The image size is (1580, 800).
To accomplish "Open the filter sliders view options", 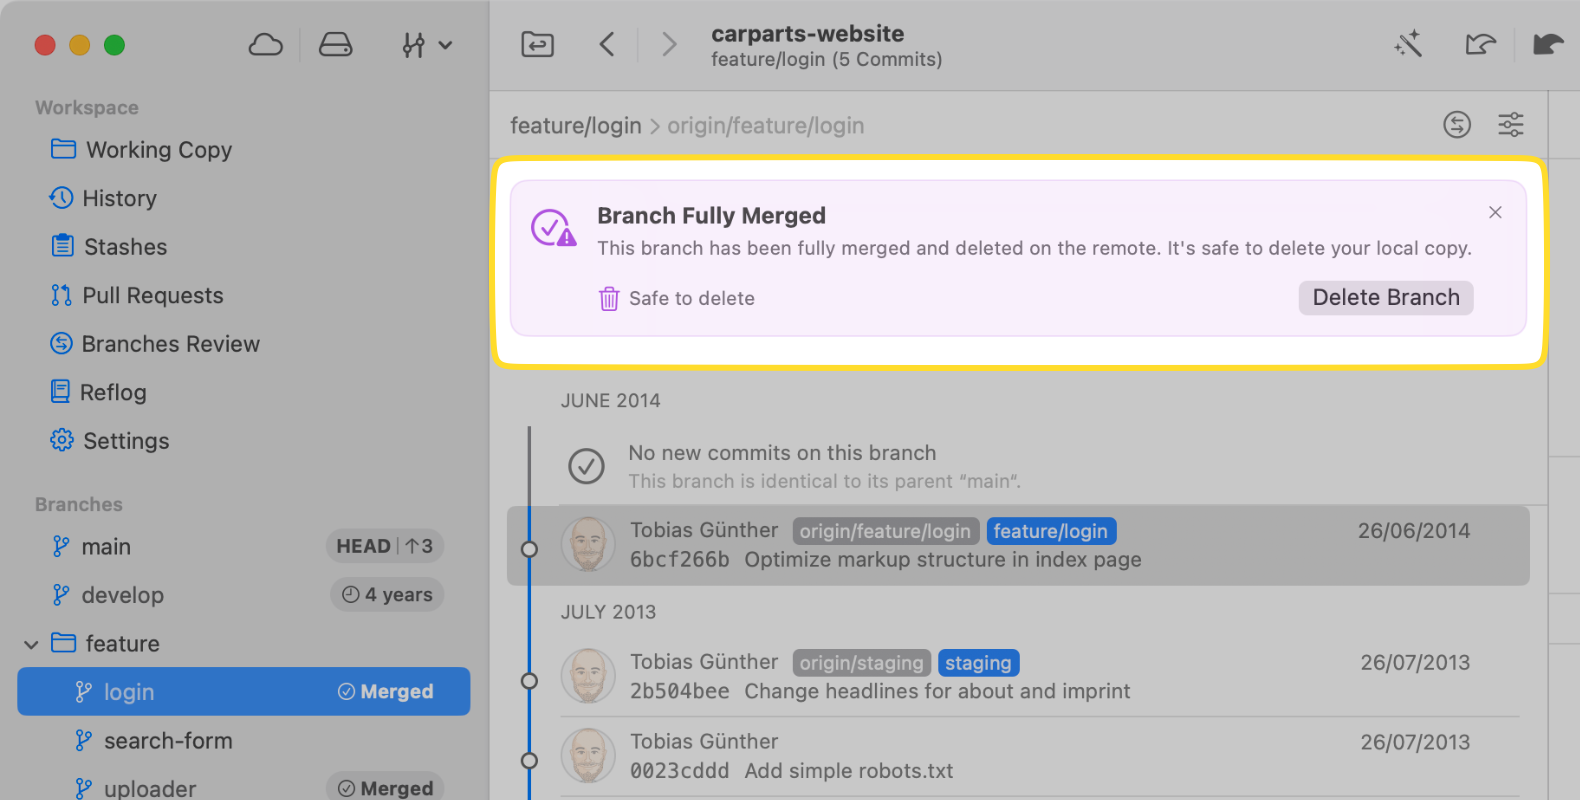I will (1510, 125).
